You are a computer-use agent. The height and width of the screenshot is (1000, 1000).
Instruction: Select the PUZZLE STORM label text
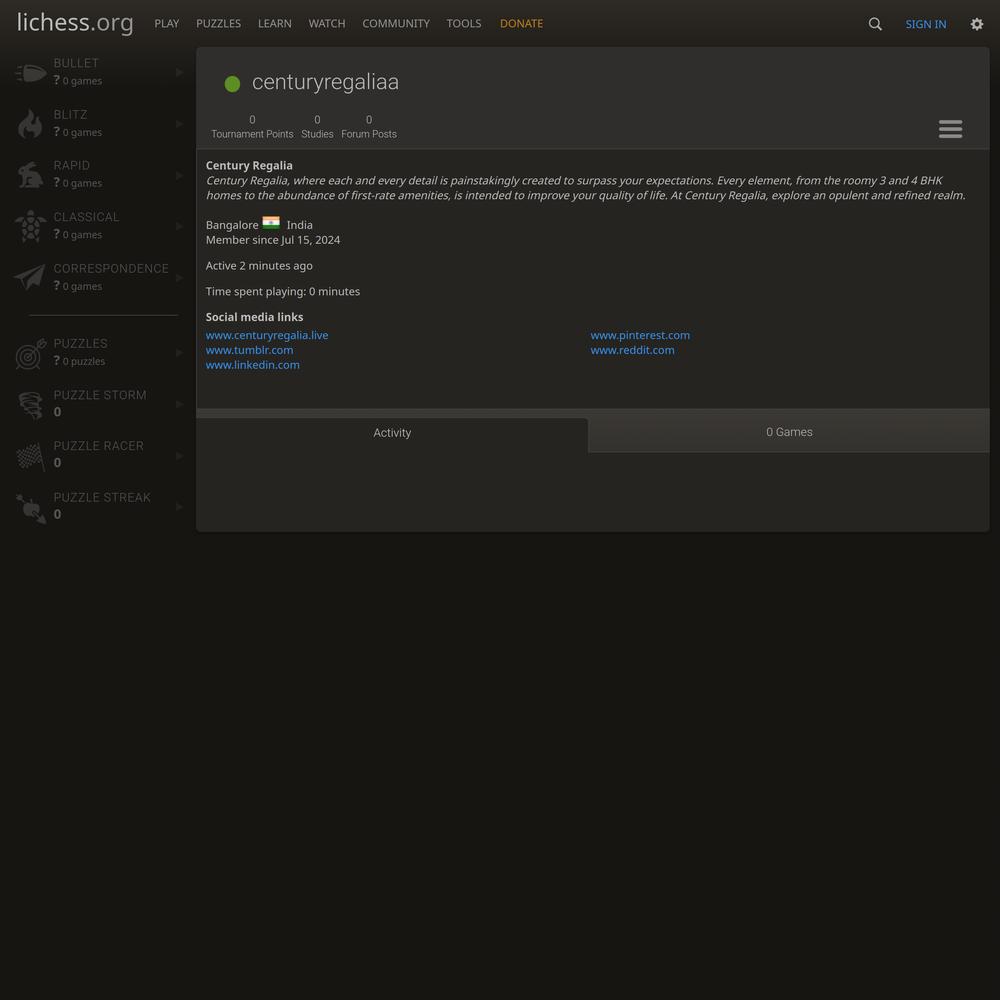tap(100, 395)
